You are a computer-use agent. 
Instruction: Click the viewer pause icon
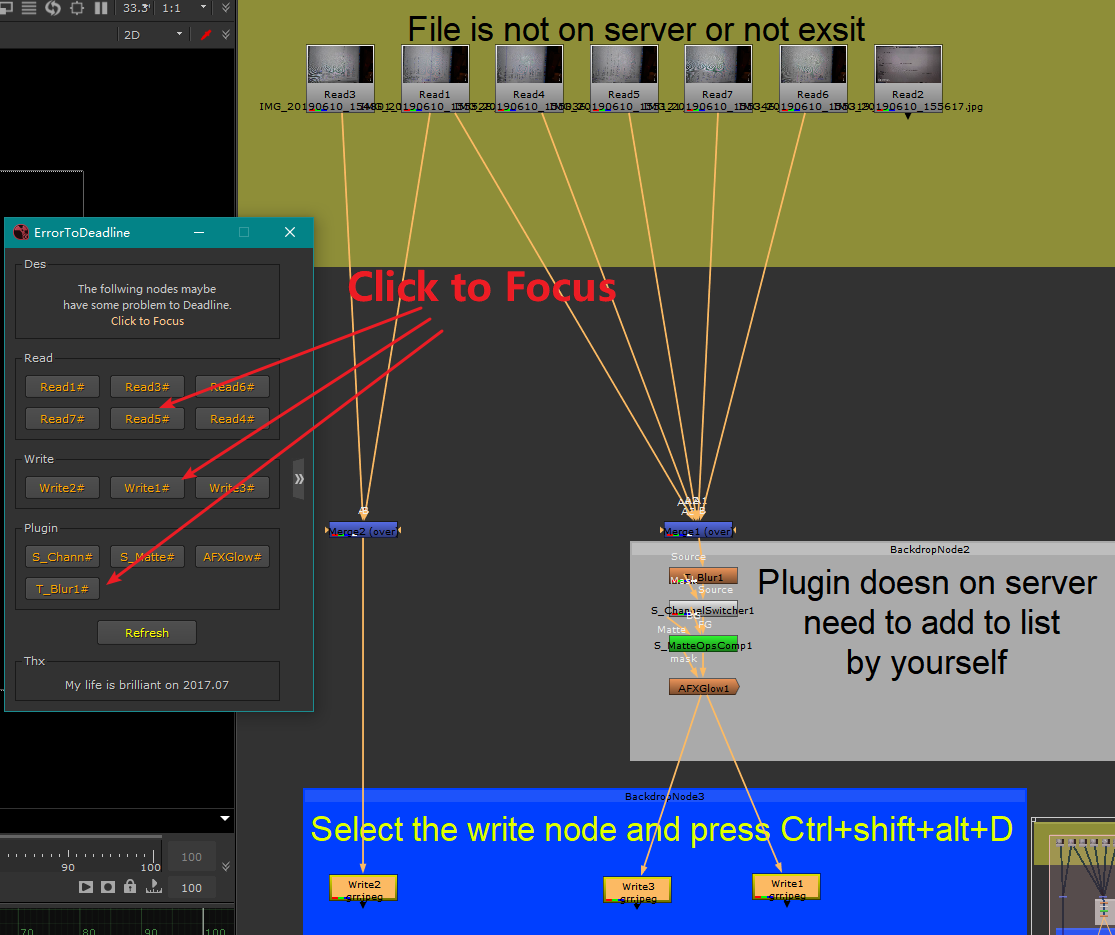[x=100, y=8]
